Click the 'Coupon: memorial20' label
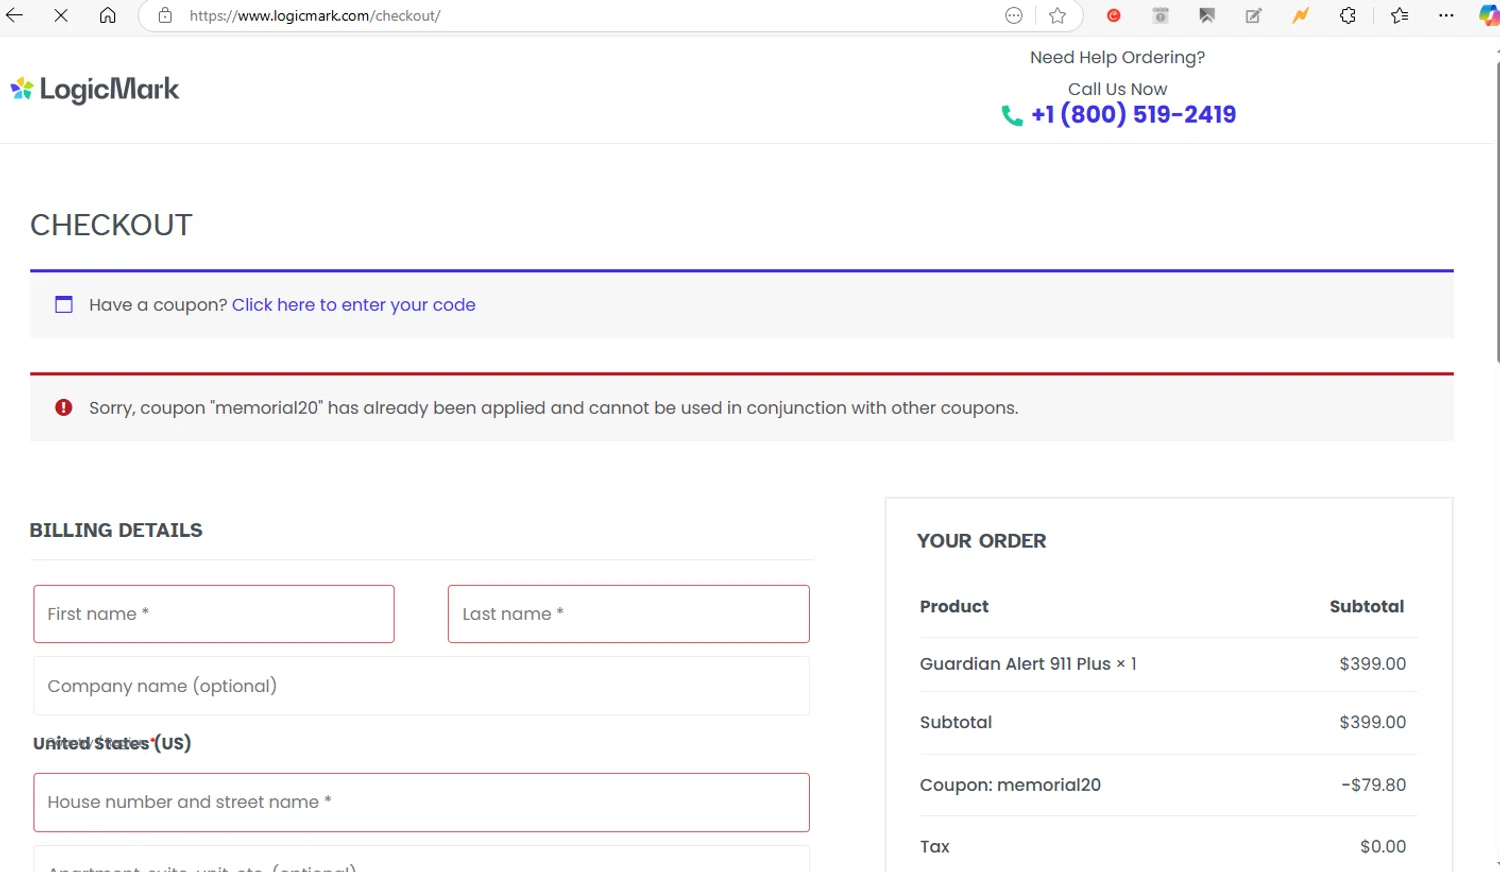The width and height of the screenshot is (1500, 872). point(1010,785)
